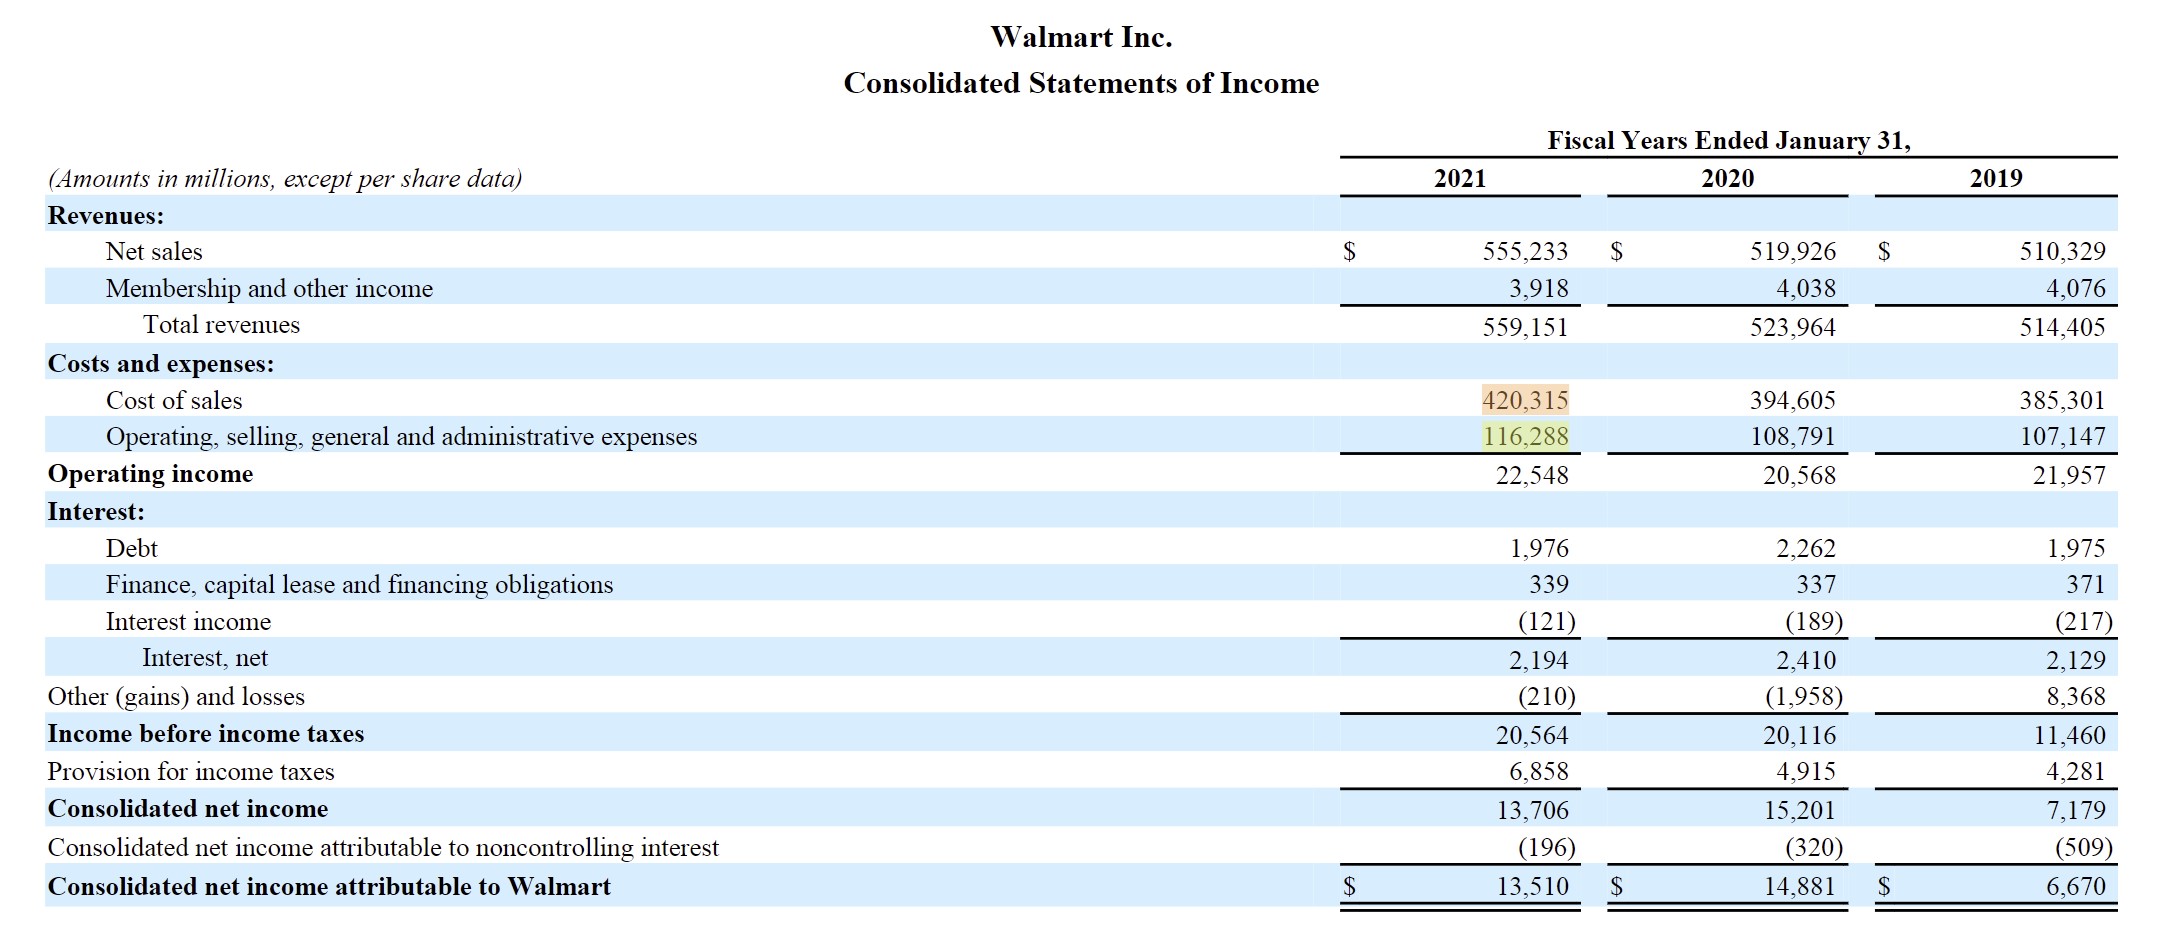Click consolidated net income value 13,706
Screen dimensions: 2167x931
1532,810
